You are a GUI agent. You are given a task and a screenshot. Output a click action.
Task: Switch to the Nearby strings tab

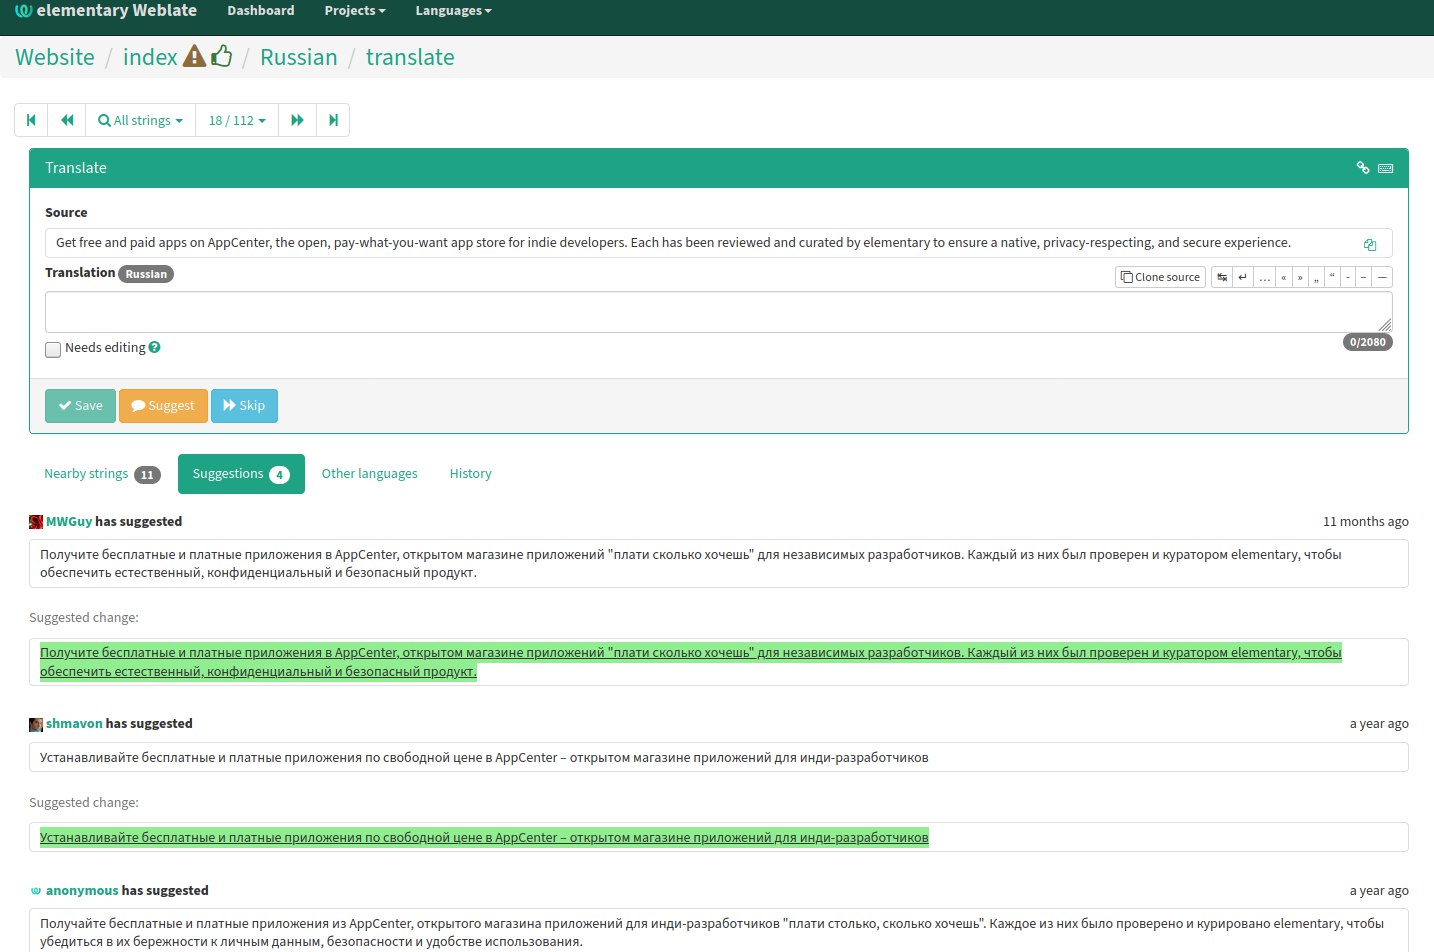tap(102, 474)
